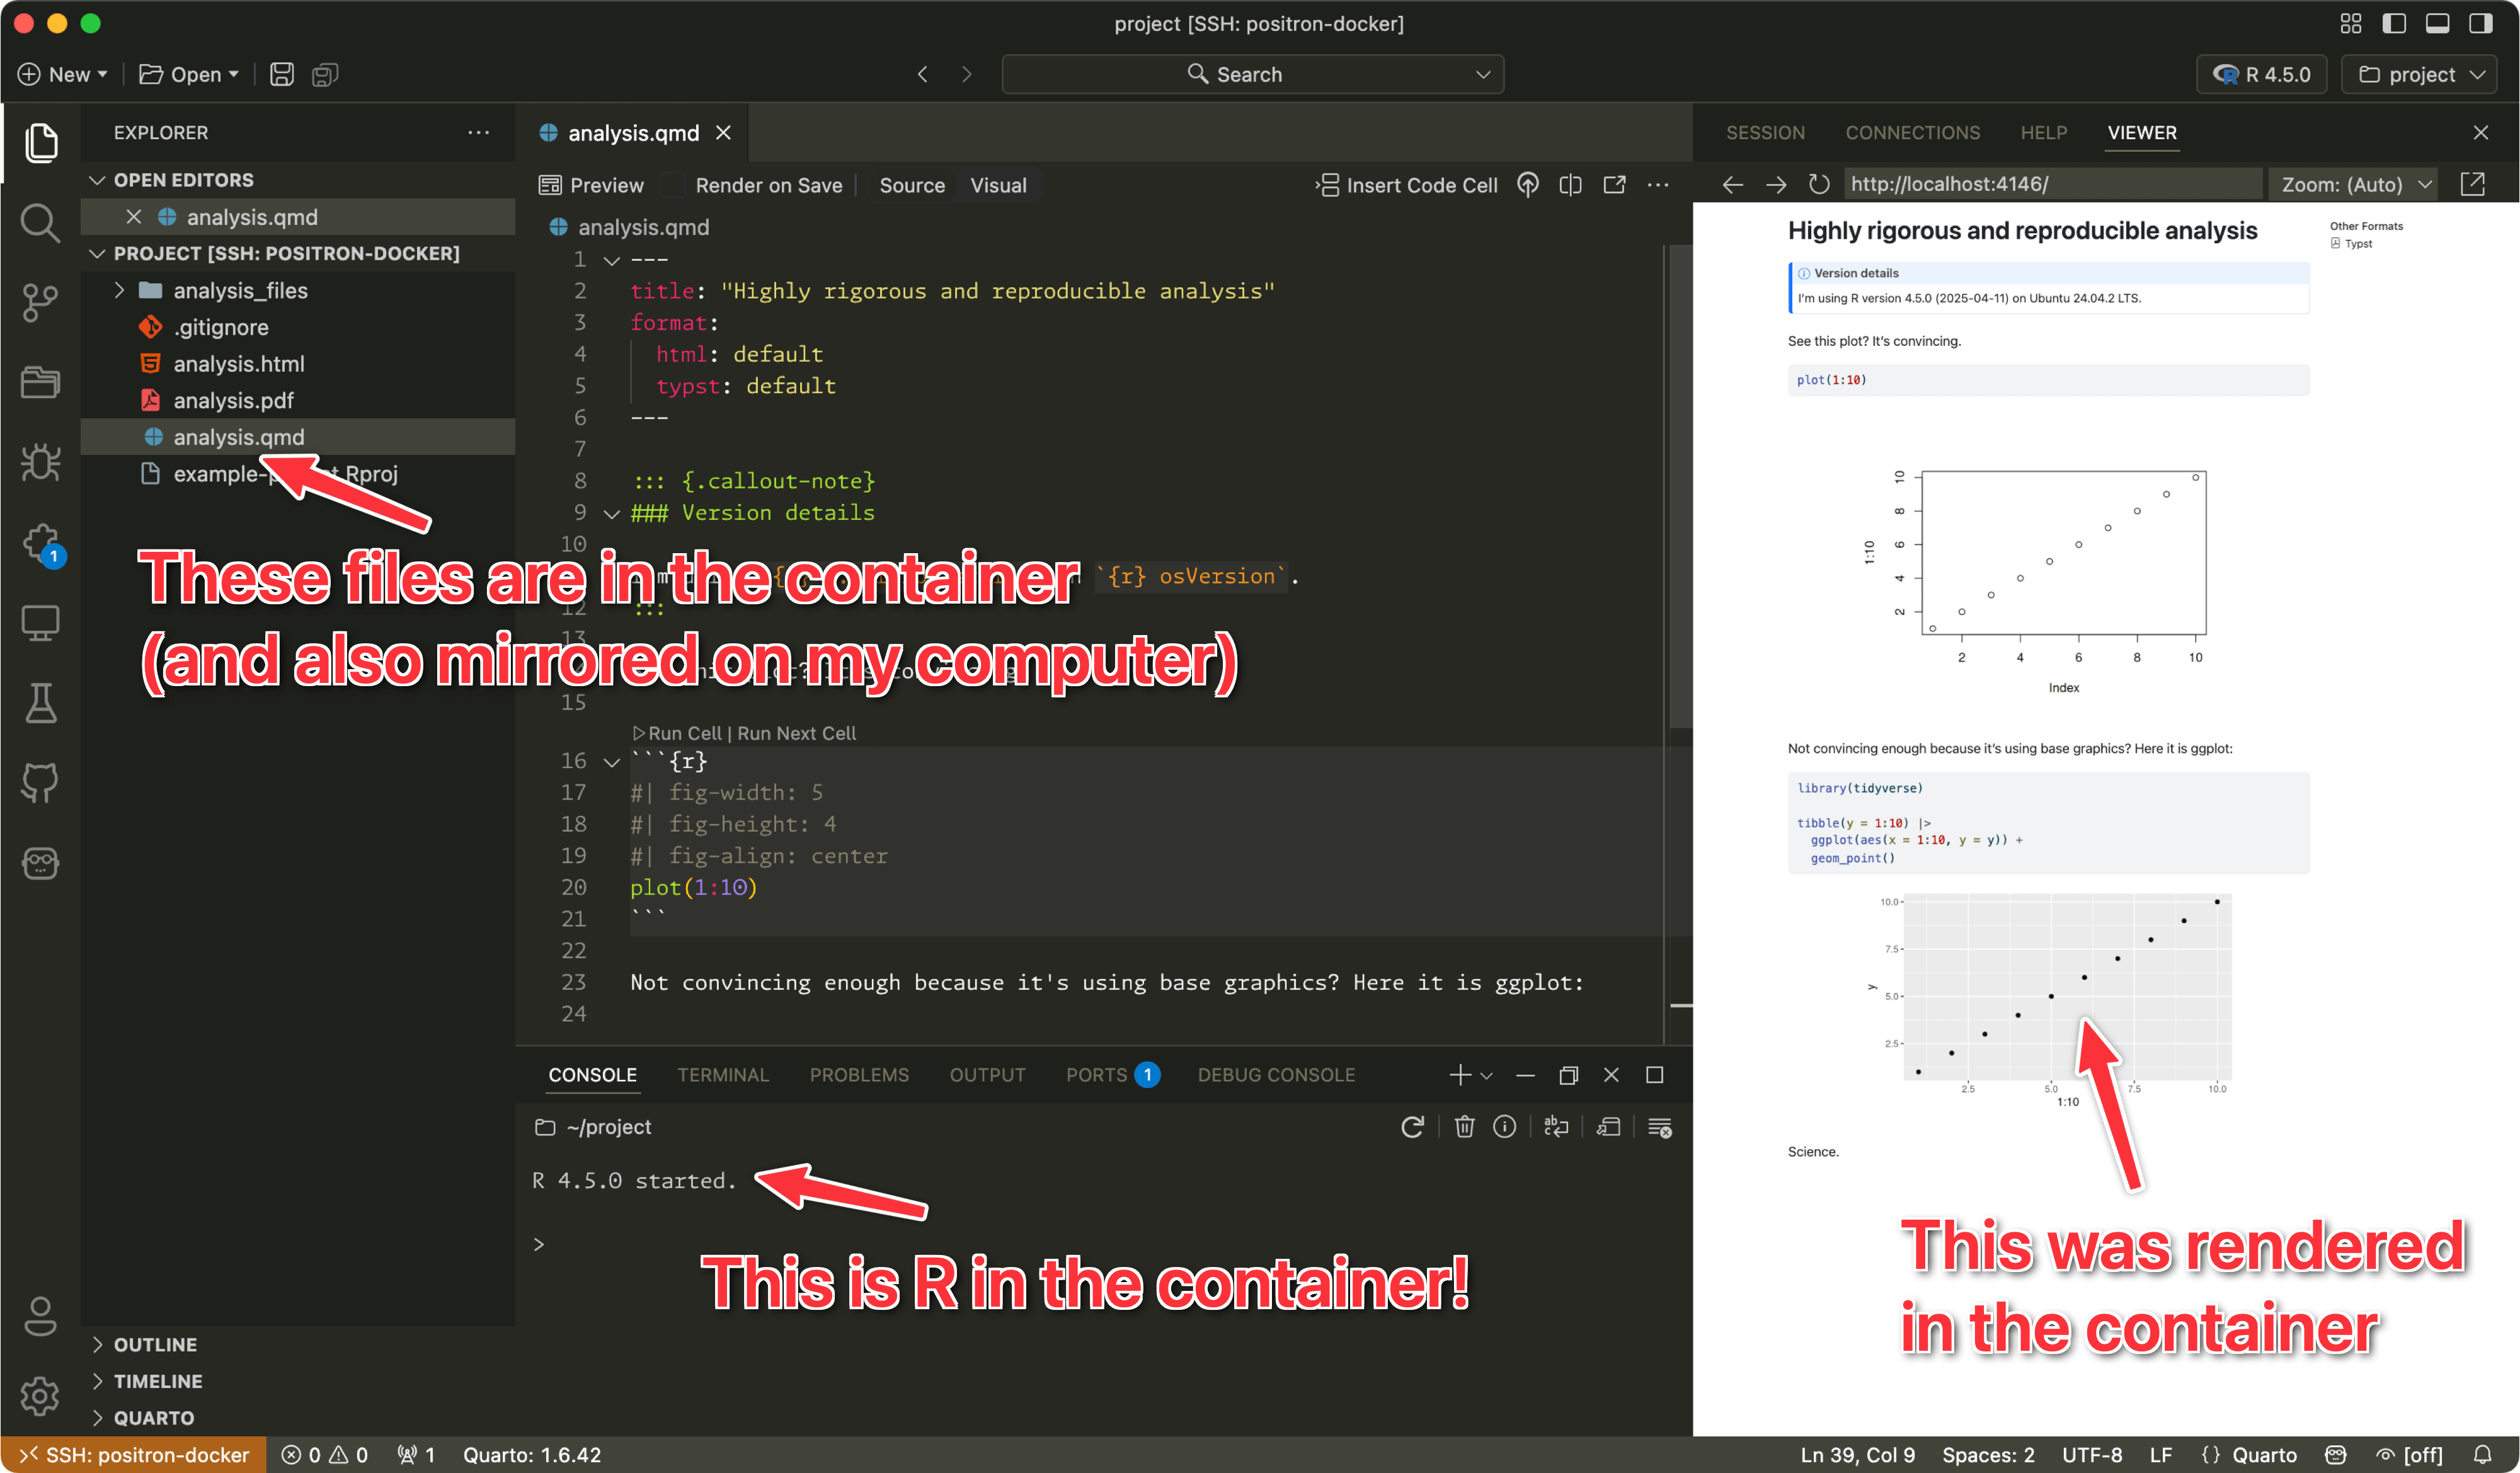The height and width of the screenshot is (1473, 2520).
Task: Open the Accounts menu
Action: (40, 1316)
